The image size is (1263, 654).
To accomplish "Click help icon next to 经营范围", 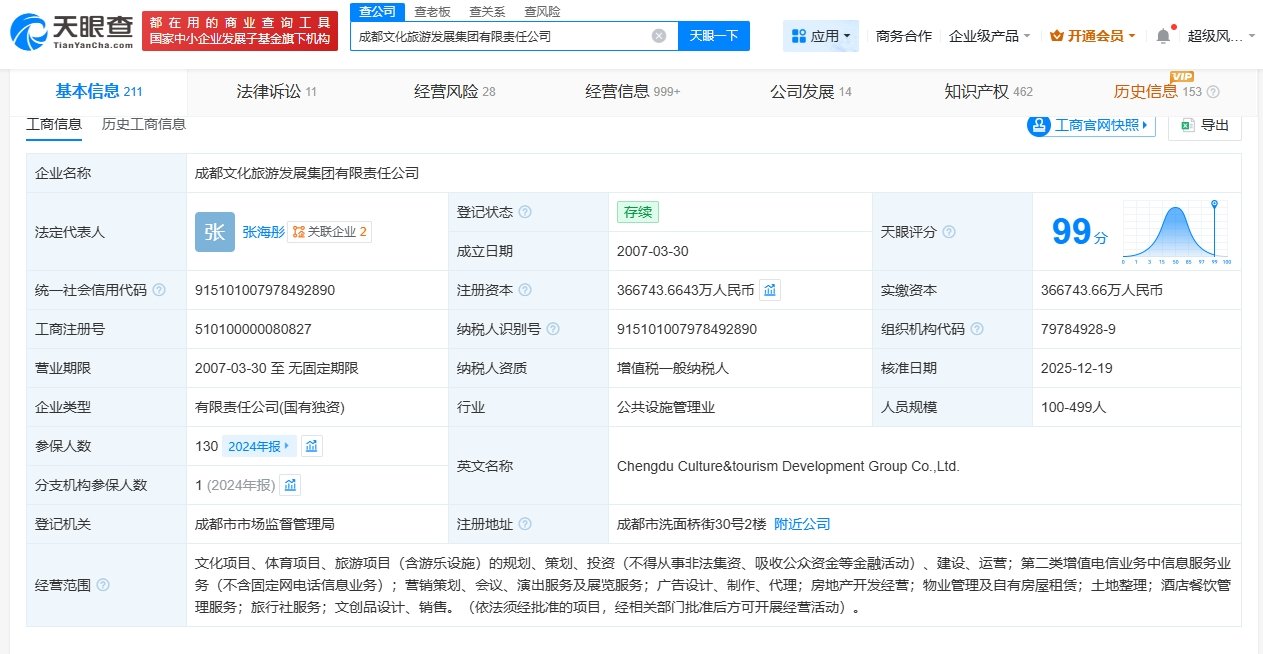I will pos(103,585).
